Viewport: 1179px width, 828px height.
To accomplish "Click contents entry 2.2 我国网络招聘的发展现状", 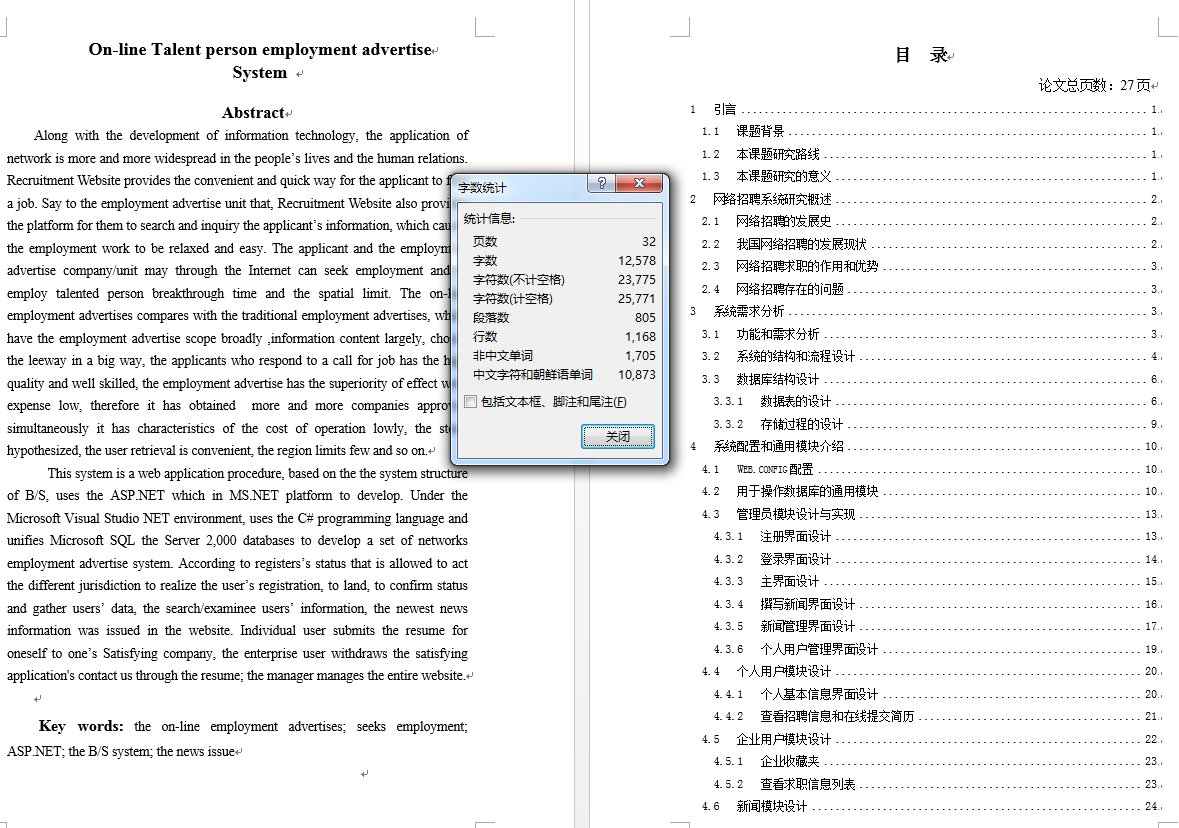I will [932, 244].
